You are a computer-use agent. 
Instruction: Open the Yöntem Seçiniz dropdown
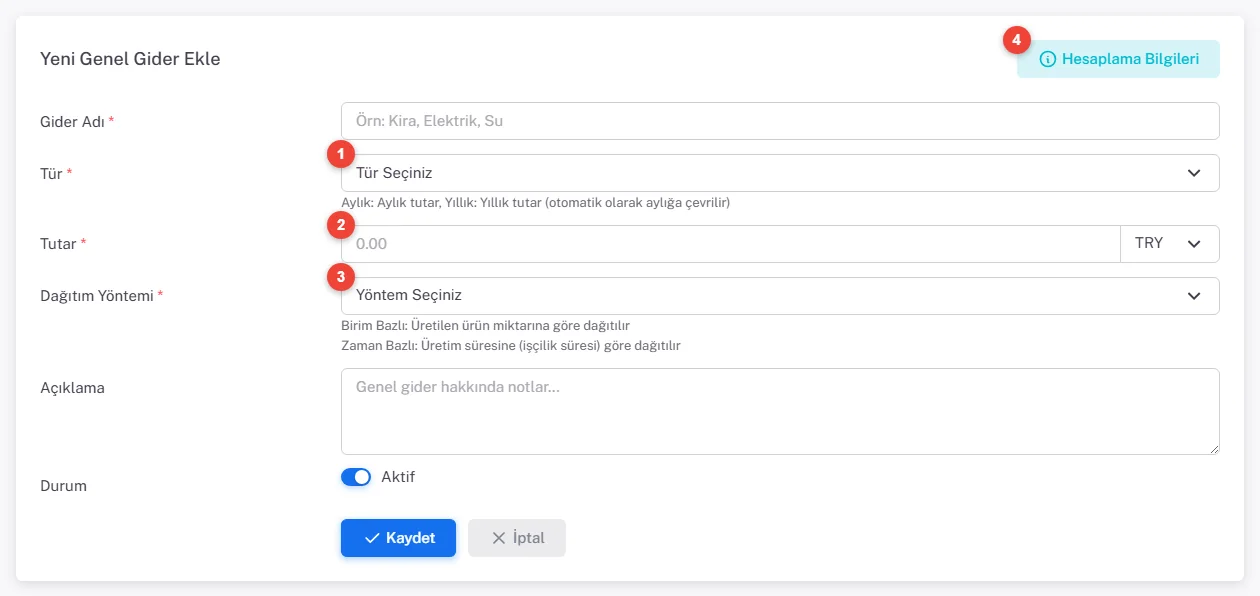click(780, 296)
